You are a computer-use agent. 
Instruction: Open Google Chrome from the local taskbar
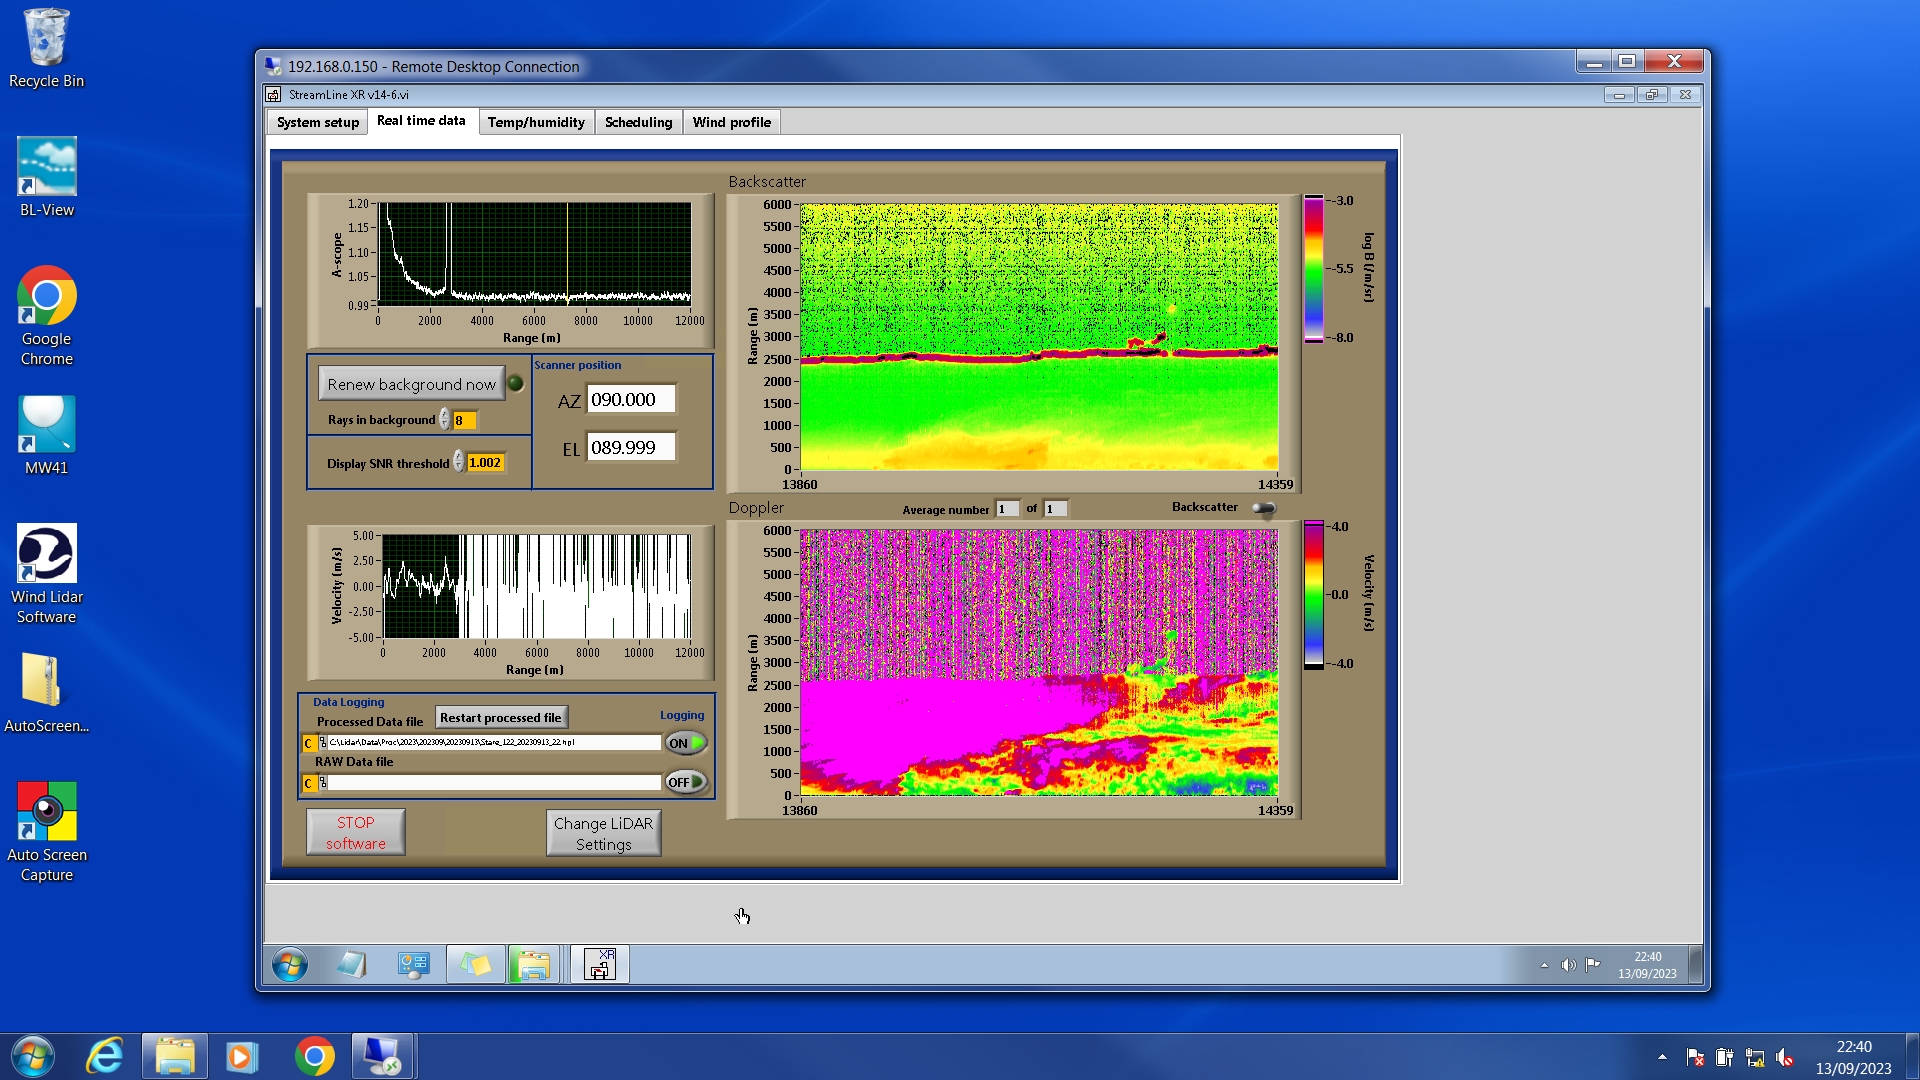(314, 1057)
